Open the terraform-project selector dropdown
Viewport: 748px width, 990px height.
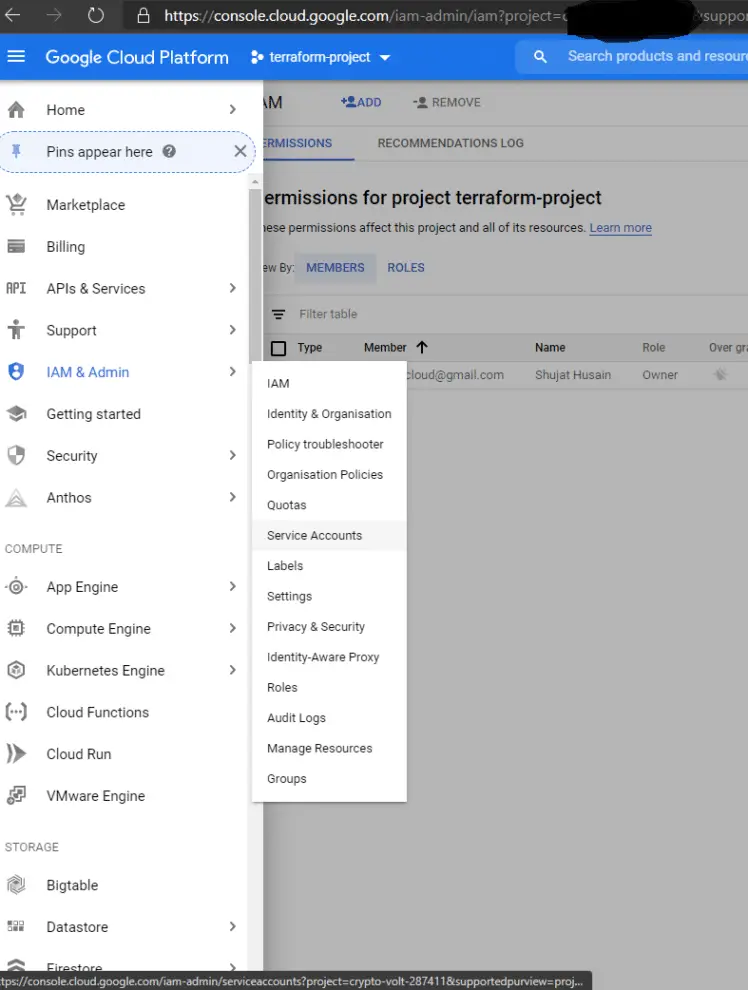coord(321,57)
